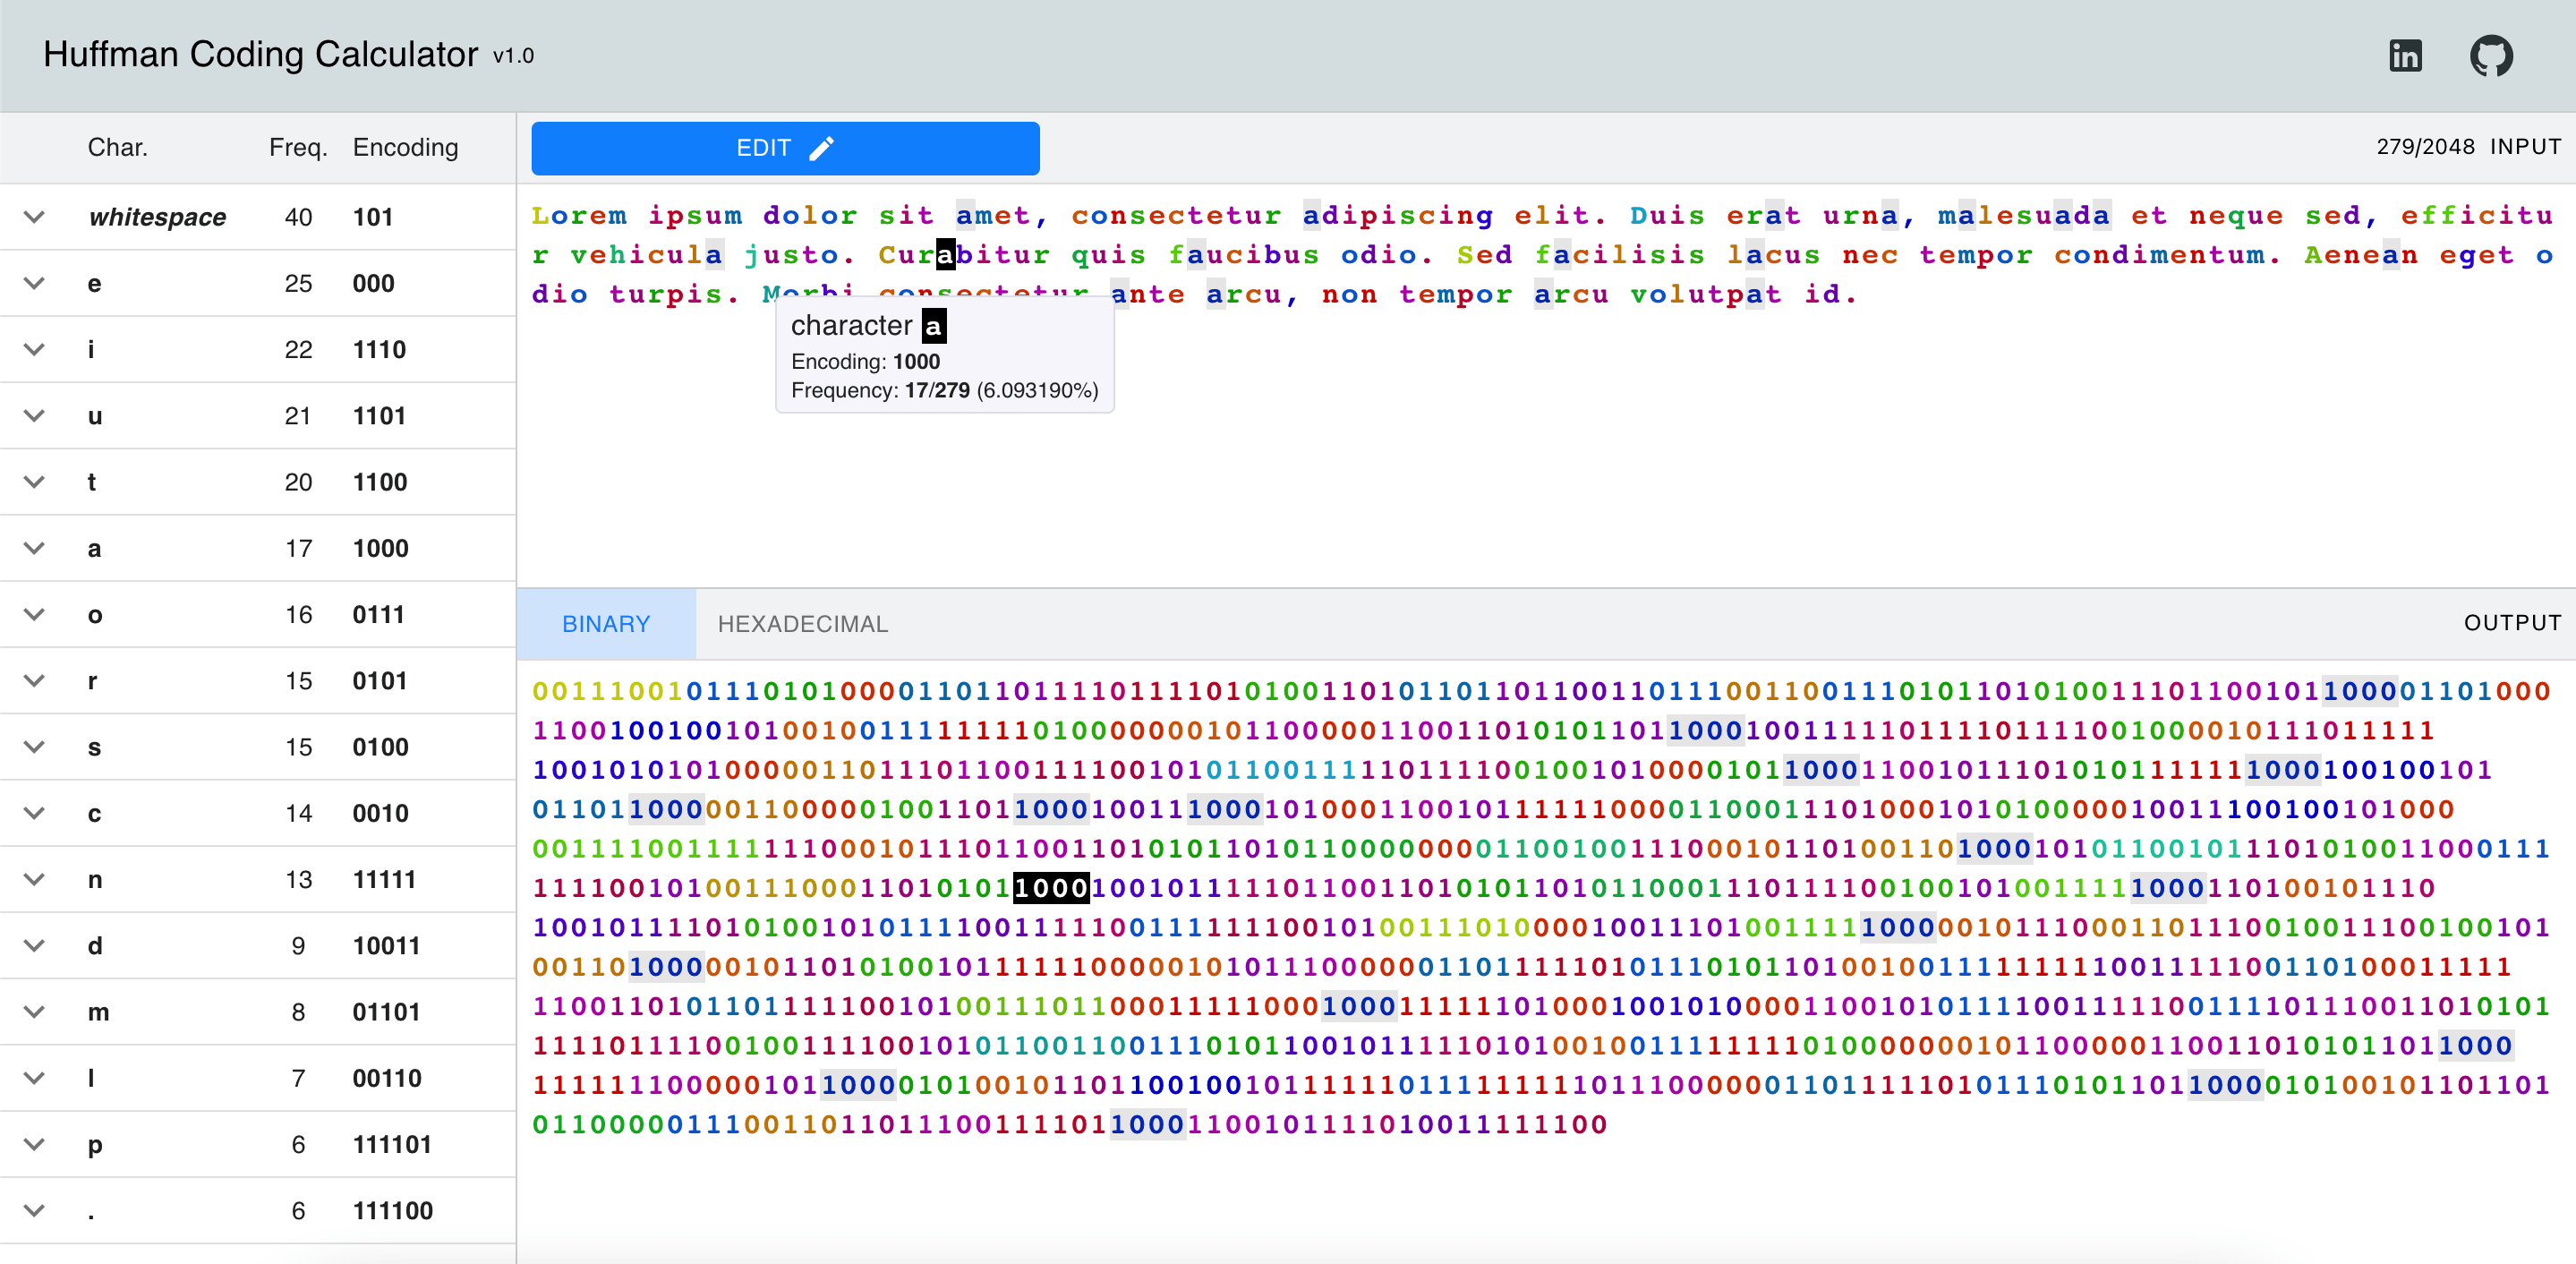Screen dimensions: 2576x1264
Task: Select the 'whitespace' character label
Action: pos(157,217)
